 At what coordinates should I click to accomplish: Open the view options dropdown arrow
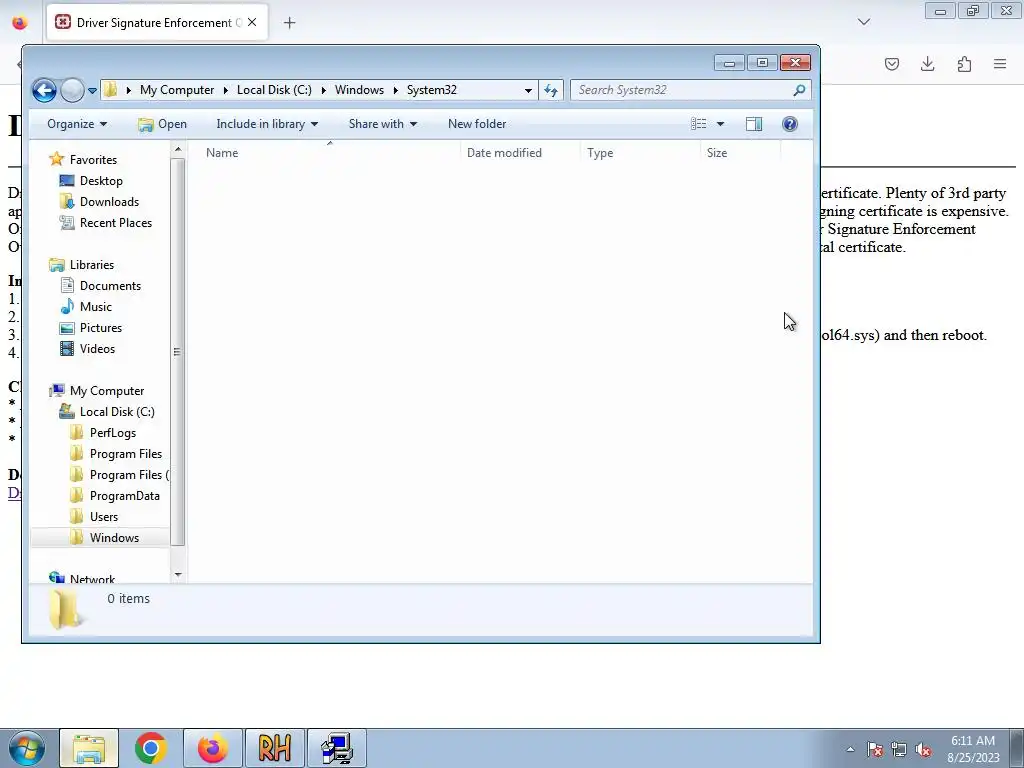(720, 124)
